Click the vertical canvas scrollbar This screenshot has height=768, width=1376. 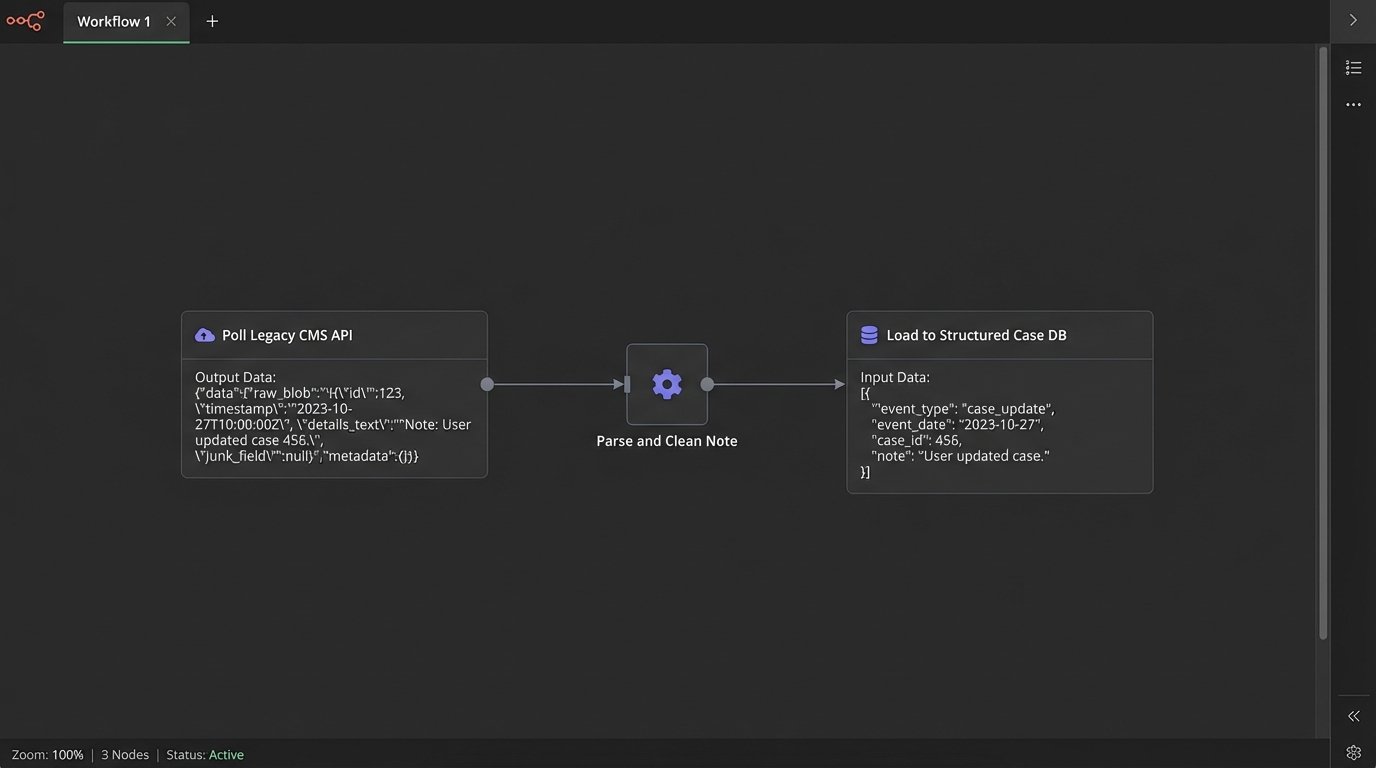point(1323,340)
